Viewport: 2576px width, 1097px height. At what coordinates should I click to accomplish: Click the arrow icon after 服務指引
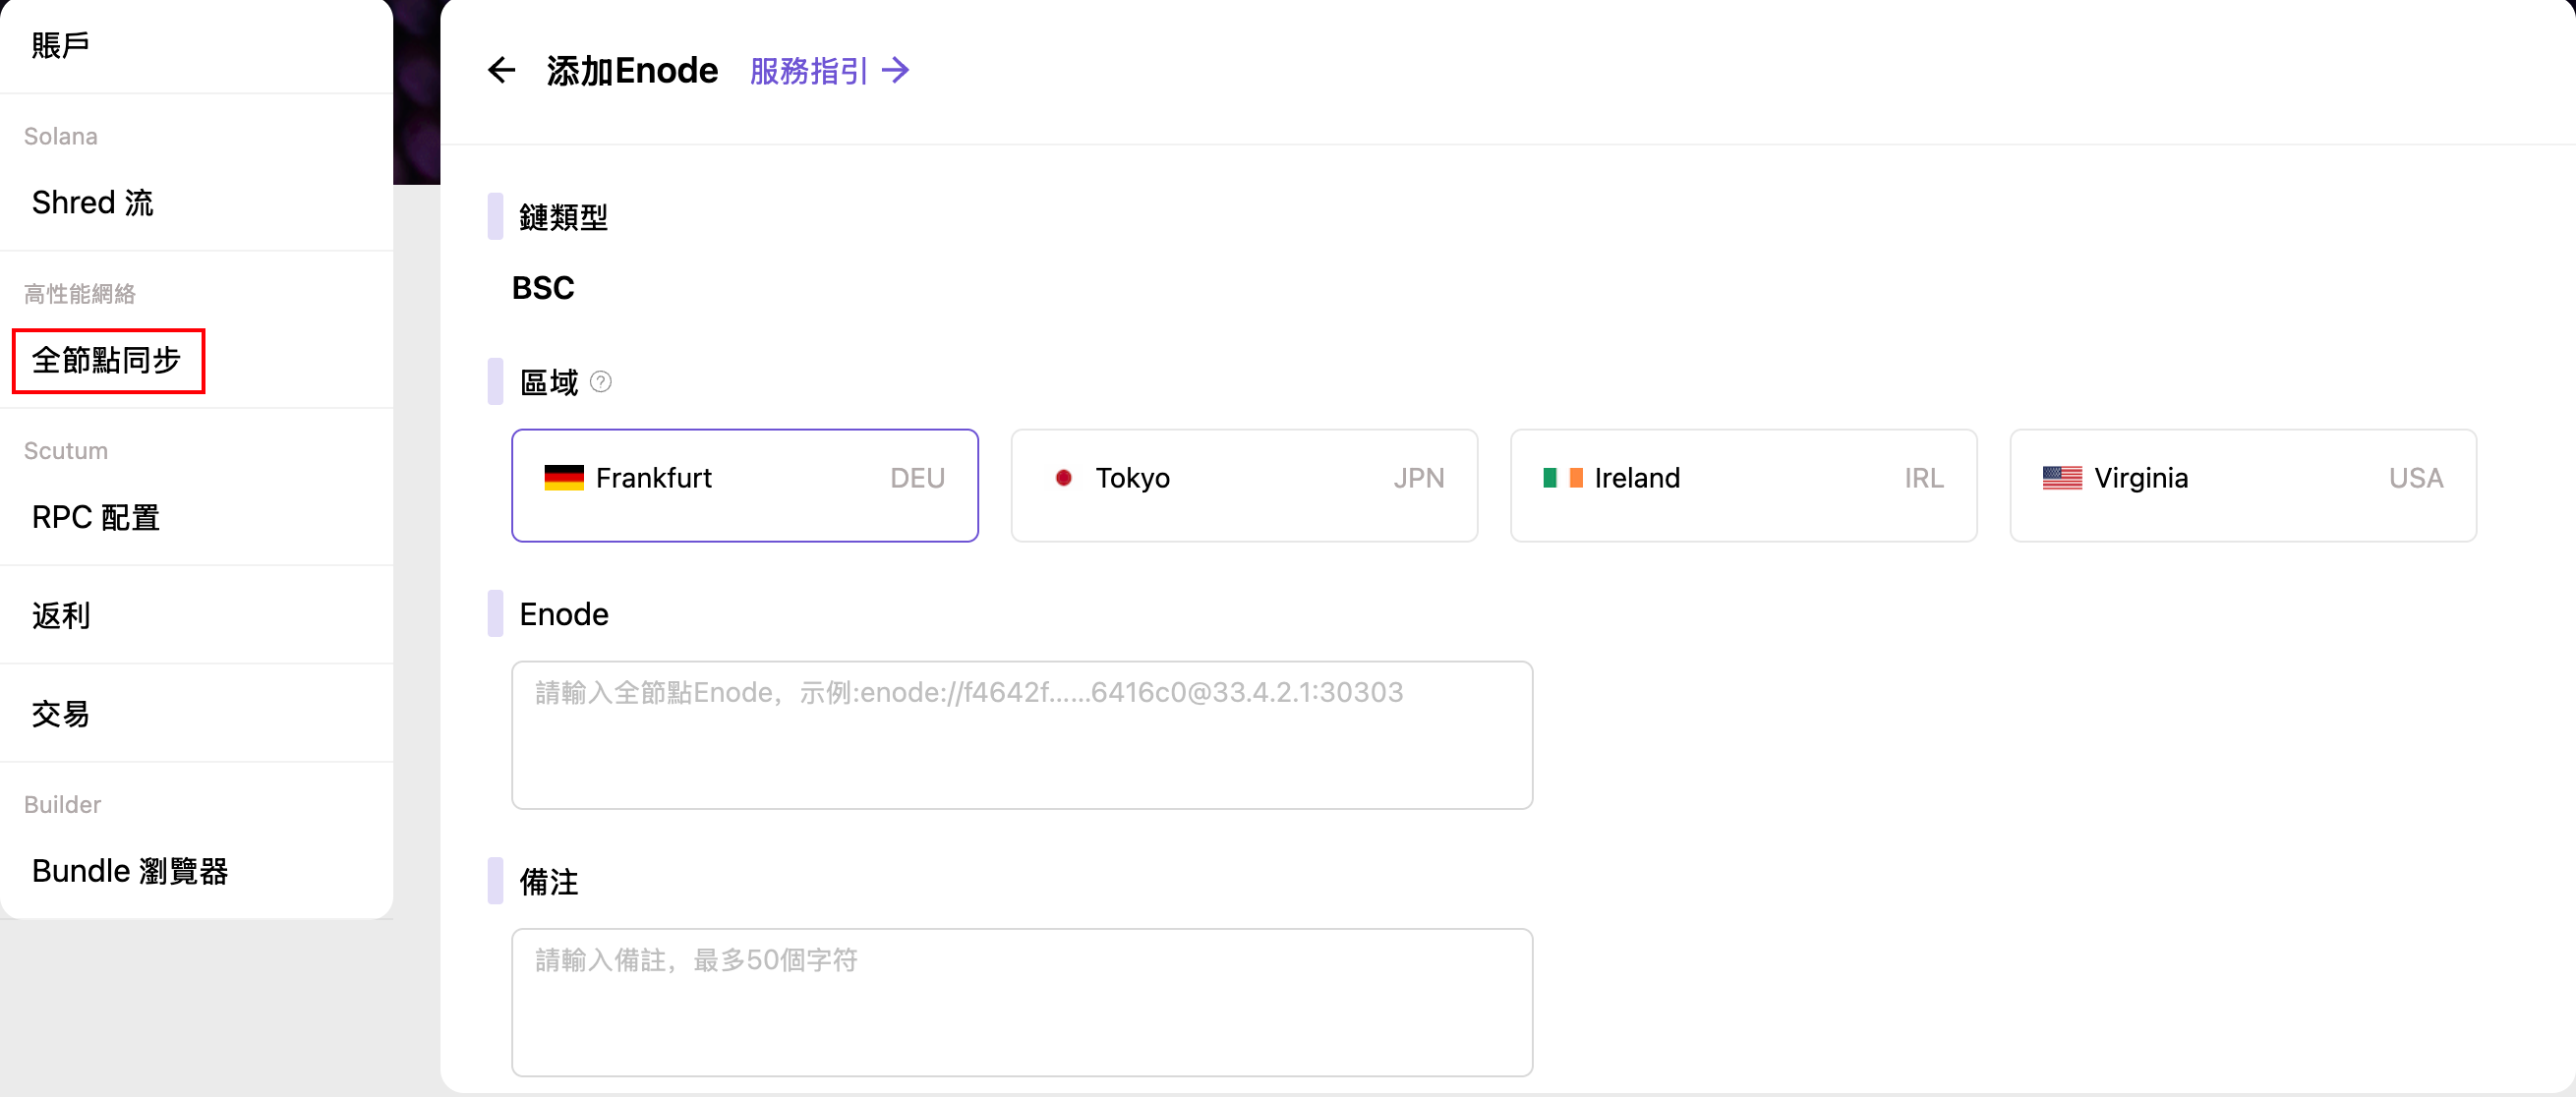896,71
